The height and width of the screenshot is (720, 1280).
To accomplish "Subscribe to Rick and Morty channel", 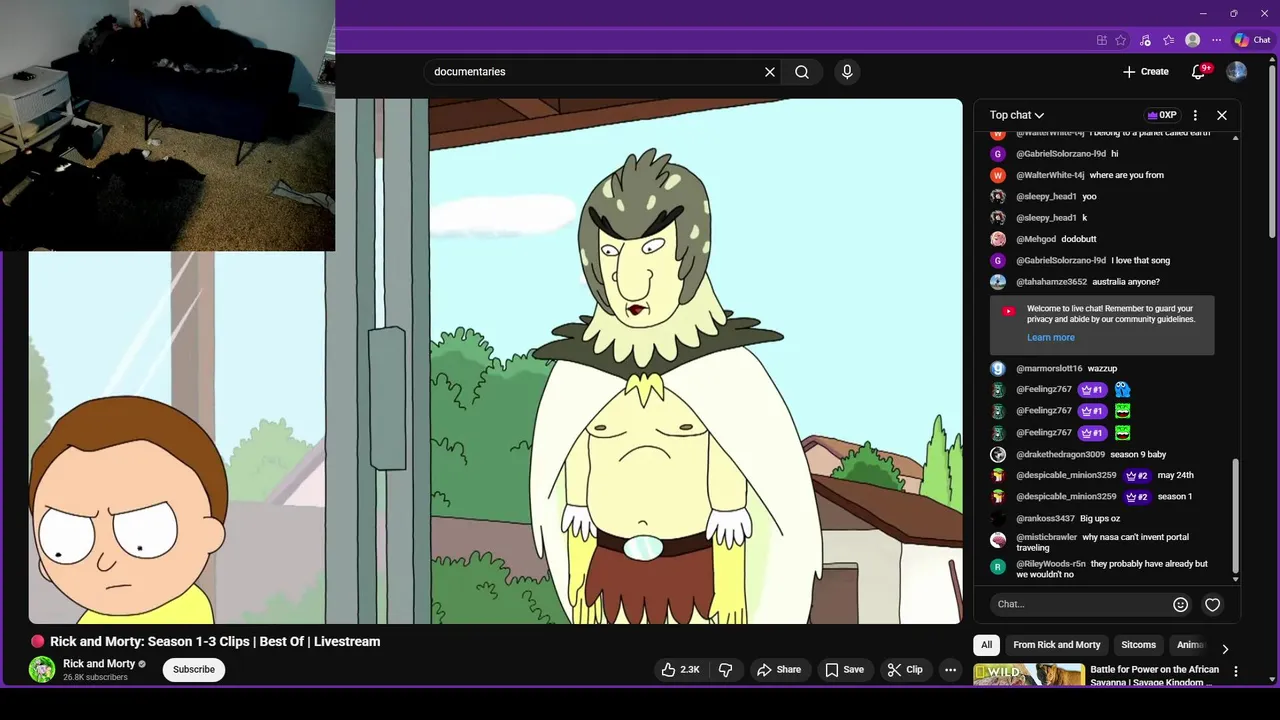I will 194,670.
